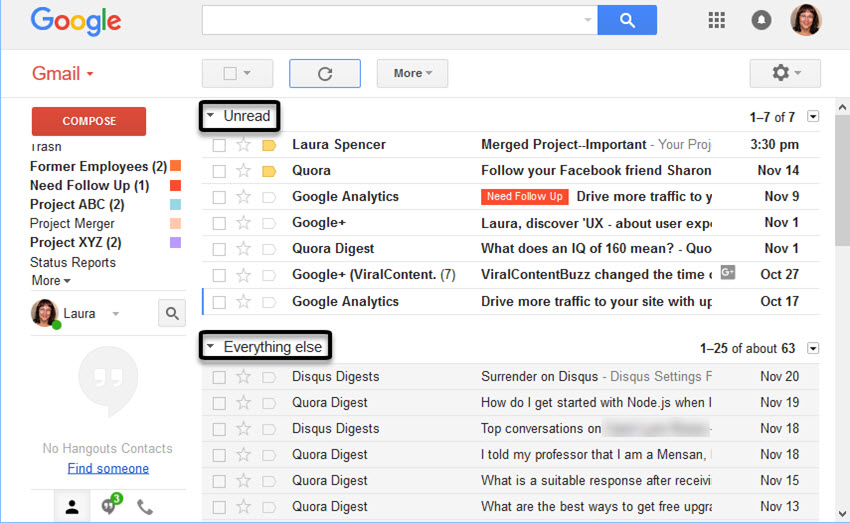Click the refresh mail button
This screenshot has height=523, width=850.
325,73
